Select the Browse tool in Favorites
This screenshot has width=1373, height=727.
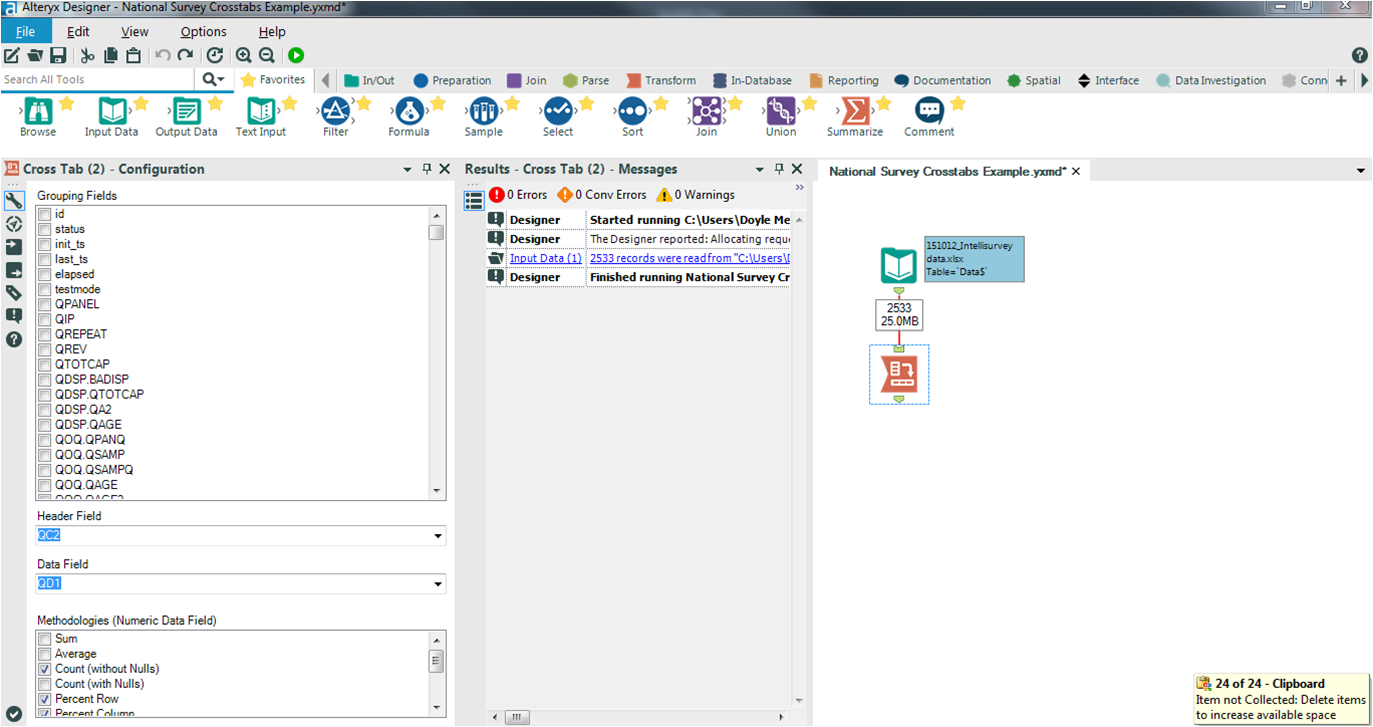click(38, 117)
